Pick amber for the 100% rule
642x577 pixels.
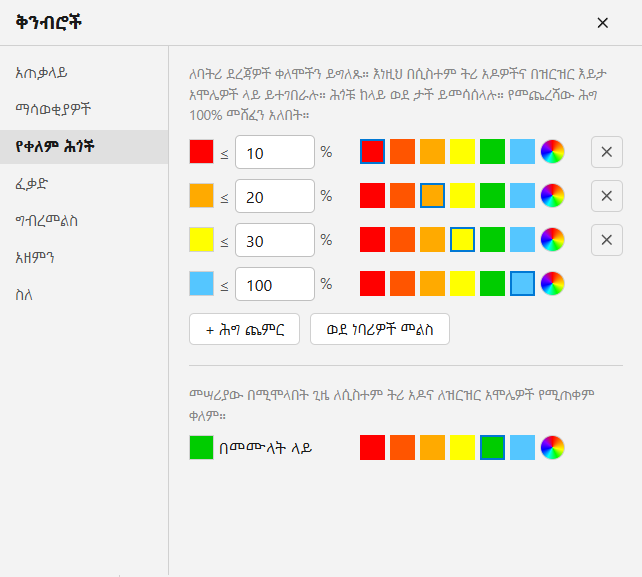pos(432,283)
